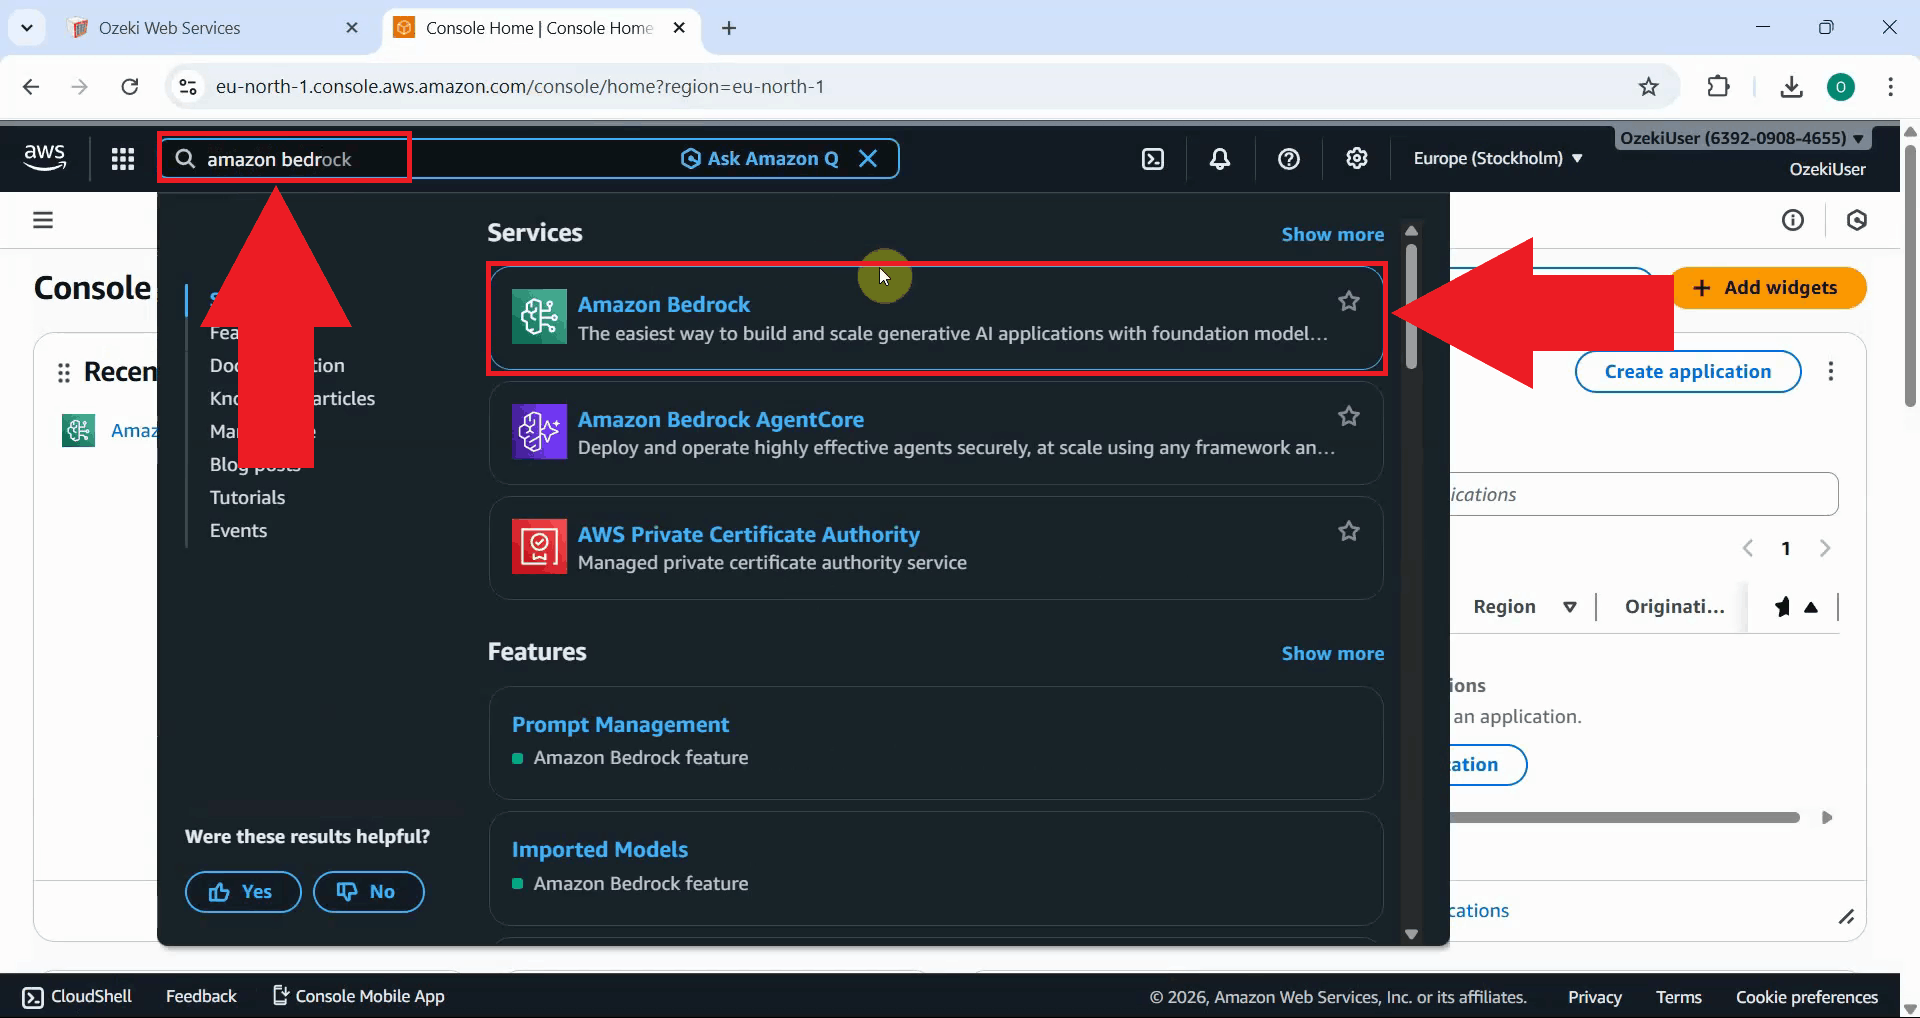Screen dimensions: 1920x1018
Task: Select Events in search category list
Action: coord(238,530)
